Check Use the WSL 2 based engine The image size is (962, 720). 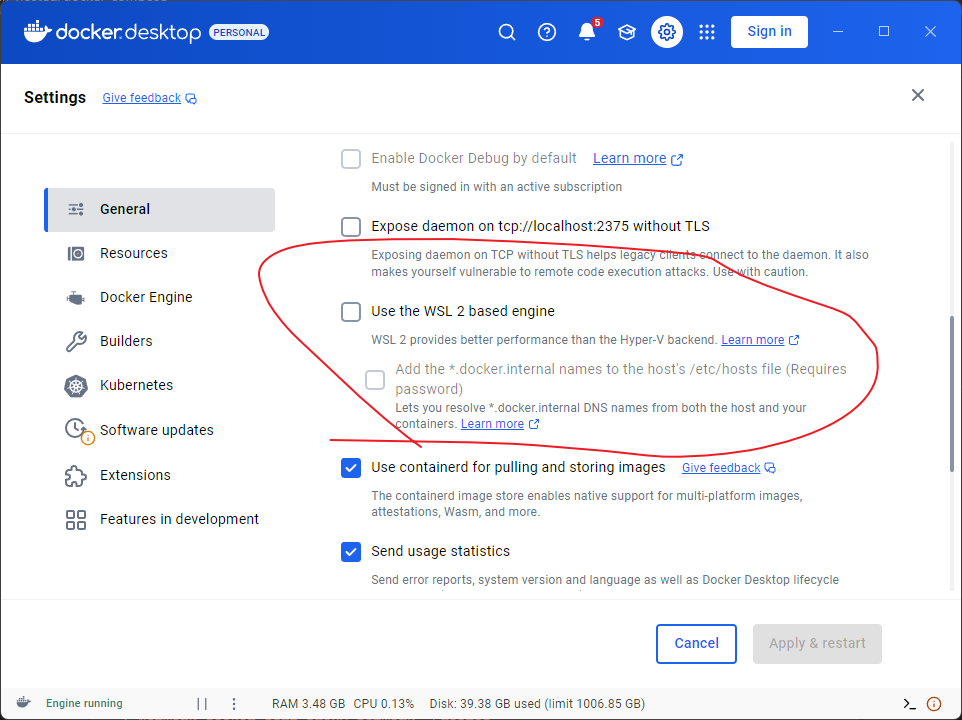coord(351,312)
